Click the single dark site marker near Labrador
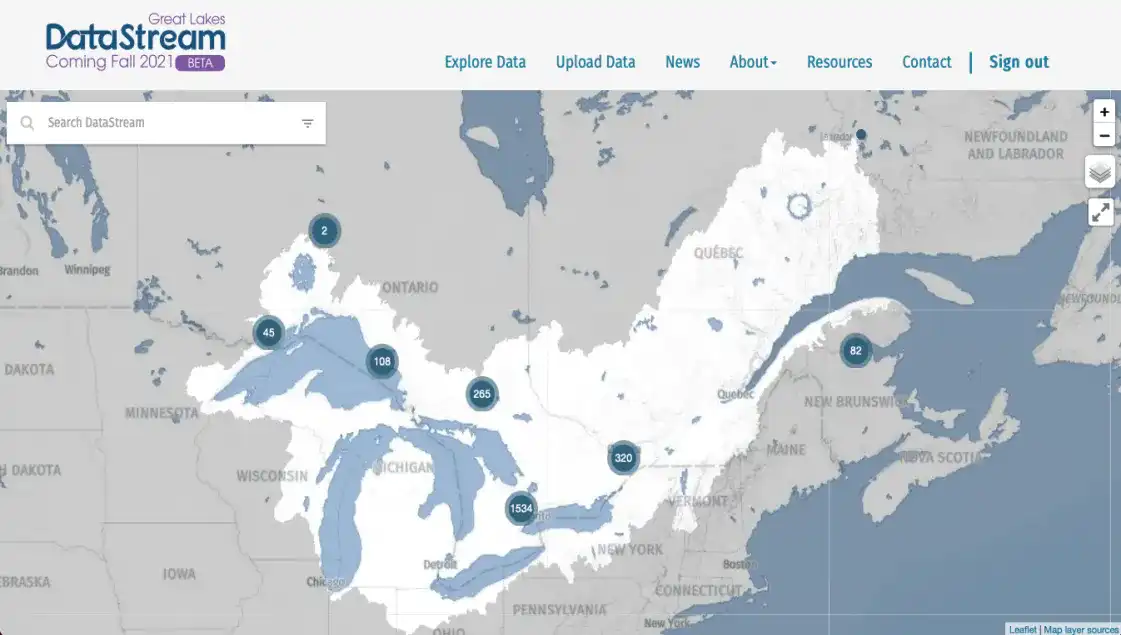 coord(861,134)
